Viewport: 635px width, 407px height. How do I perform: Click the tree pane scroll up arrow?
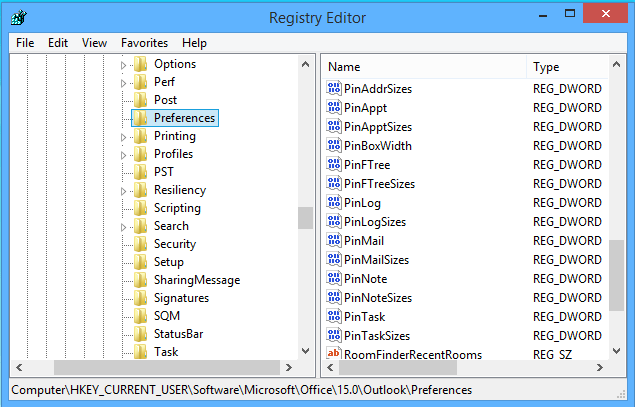point(306,64)
